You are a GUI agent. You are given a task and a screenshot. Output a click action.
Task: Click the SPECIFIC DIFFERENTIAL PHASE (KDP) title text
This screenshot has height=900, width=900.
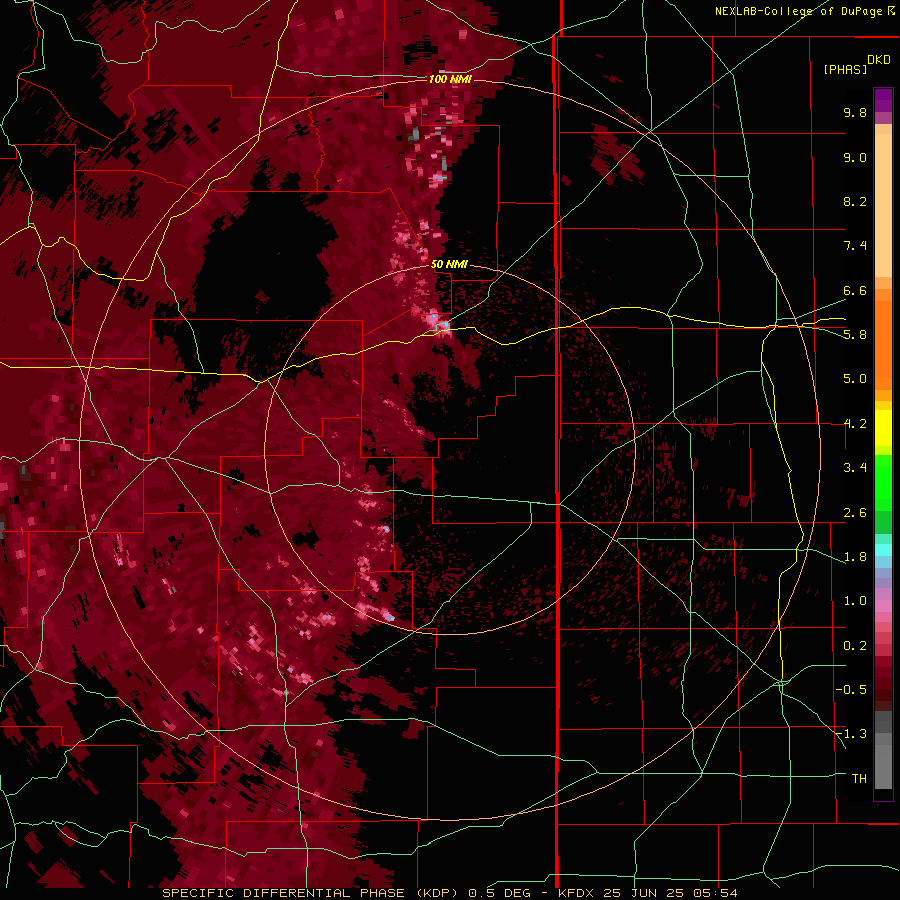pos(310,893)
